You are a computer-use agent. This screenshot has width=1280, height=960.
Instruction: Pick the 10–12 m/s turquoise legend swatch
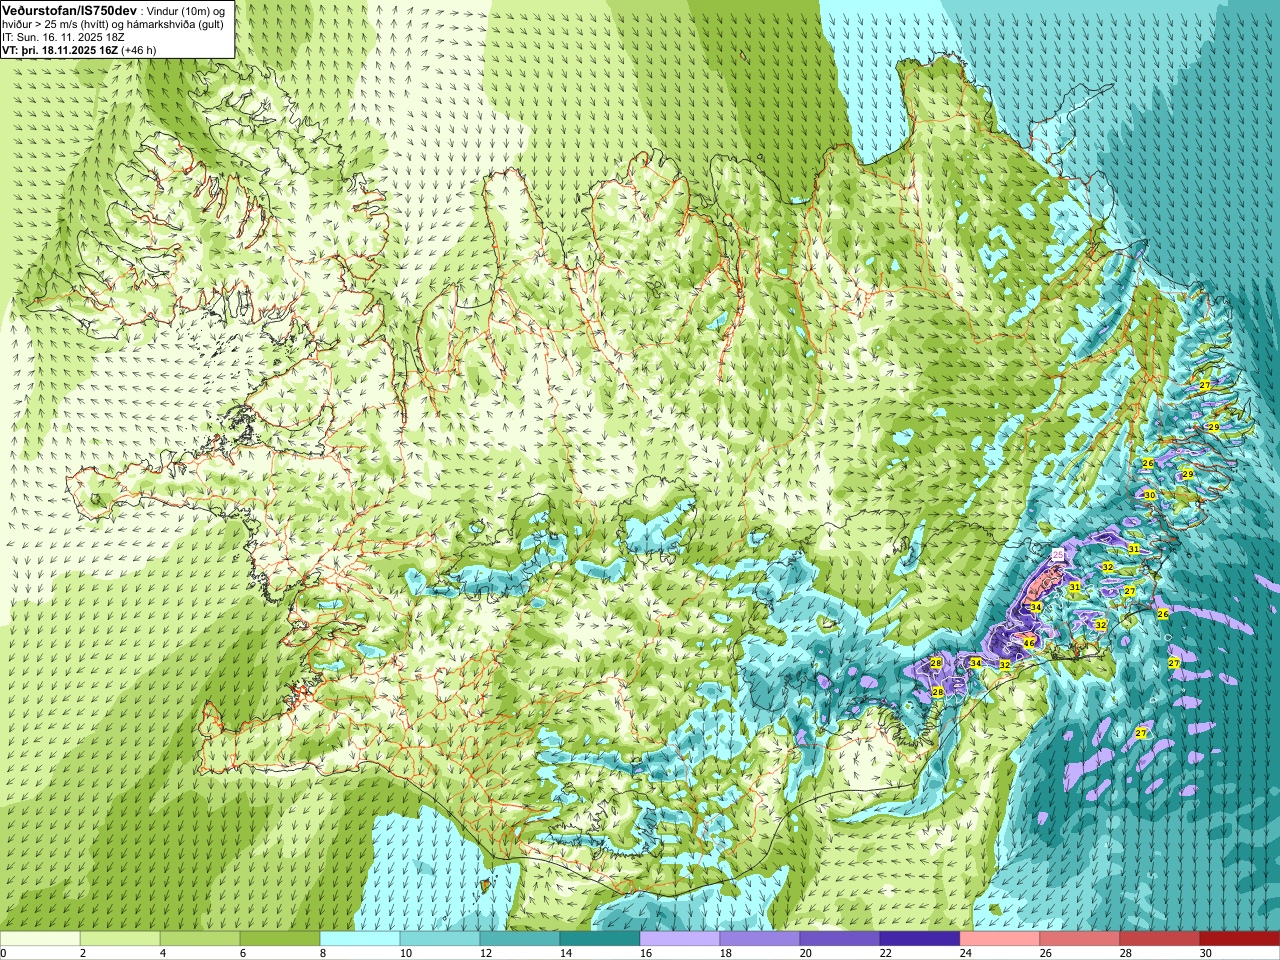pyautogui.click(x=440, y=939)
